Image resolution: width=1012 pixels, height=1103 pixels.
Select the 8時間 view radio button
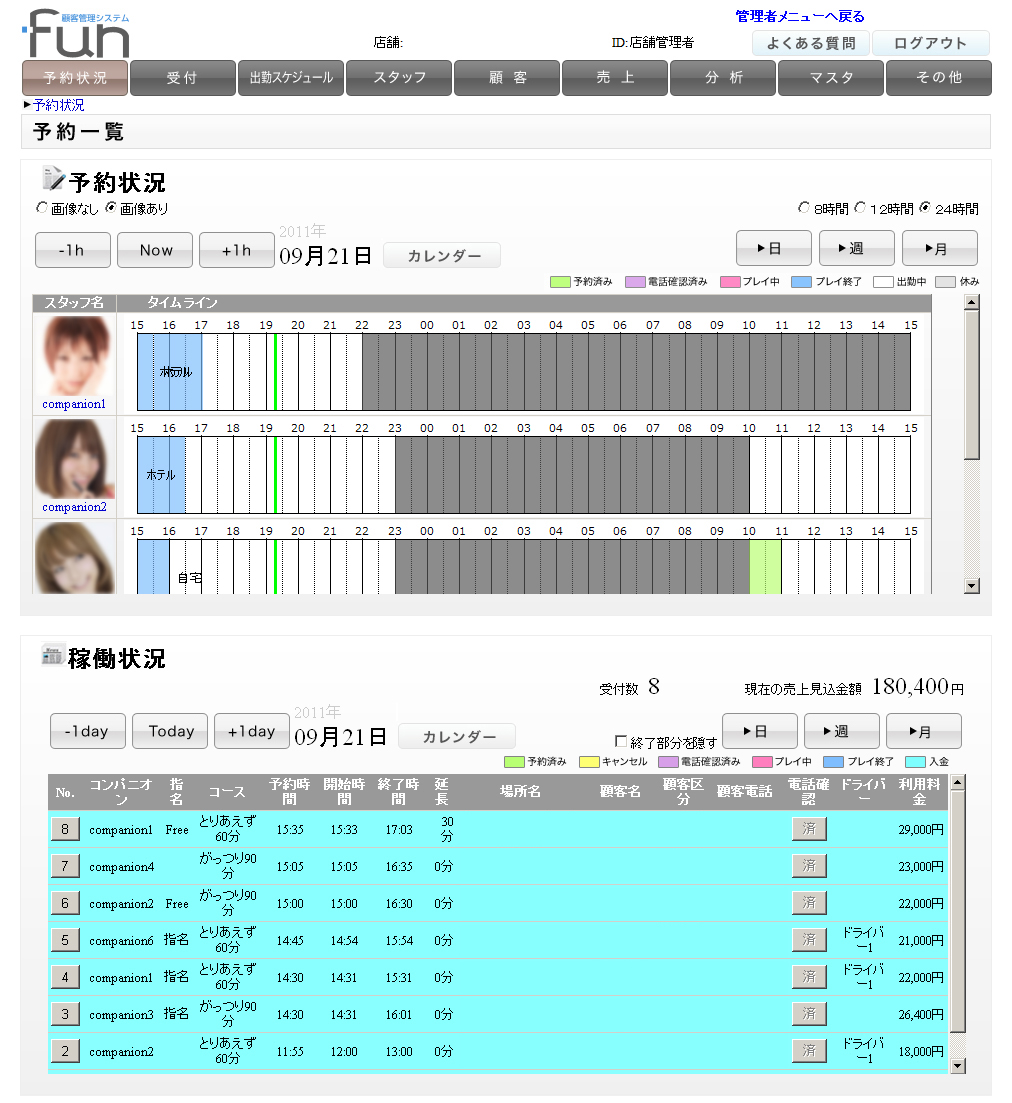point(804,209)
